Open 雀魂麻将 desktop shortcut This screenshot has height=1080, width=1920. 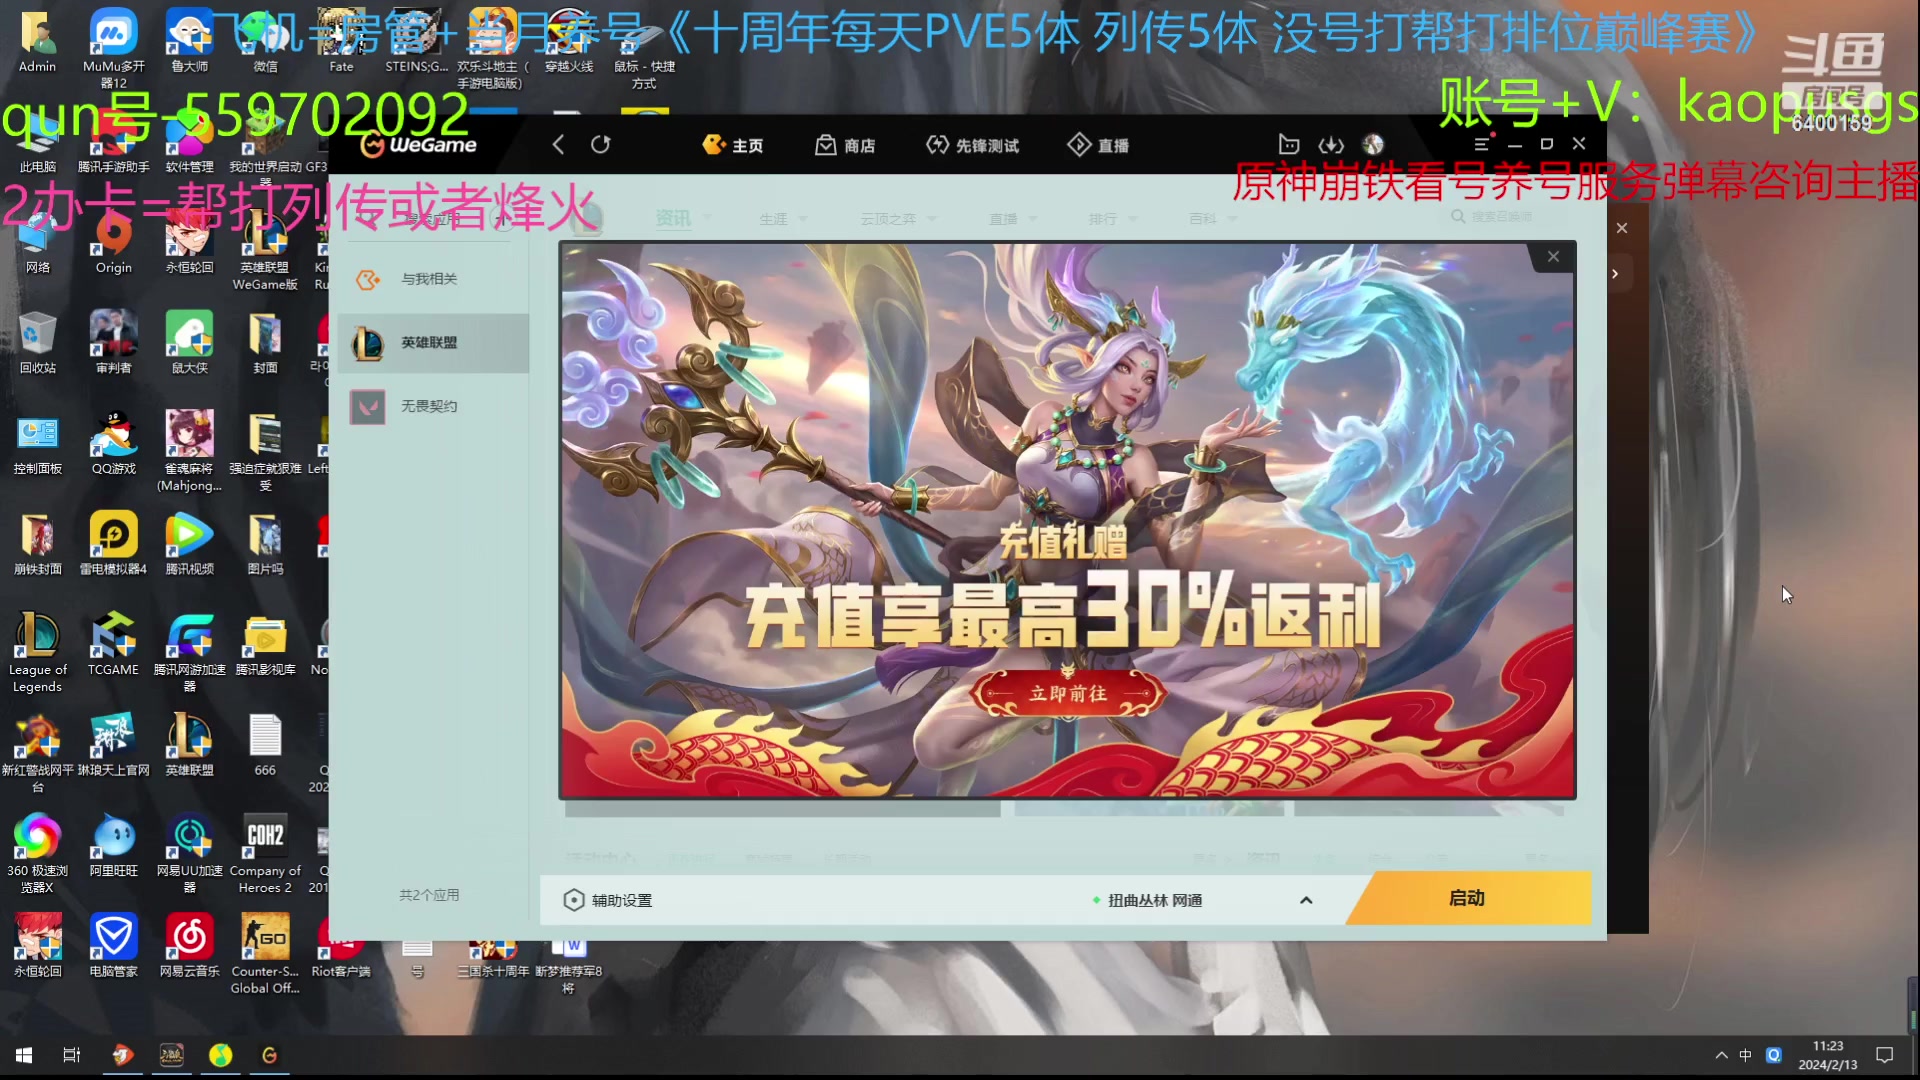point(189,452)
